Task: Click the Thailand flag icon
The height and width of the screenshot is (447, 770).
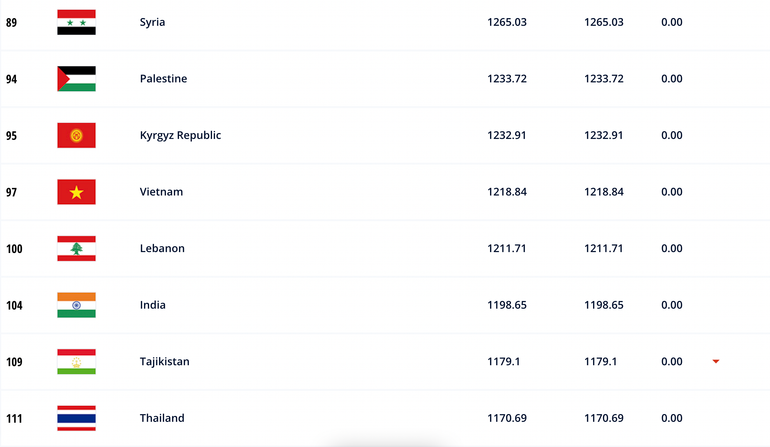Action: [76, 418]
